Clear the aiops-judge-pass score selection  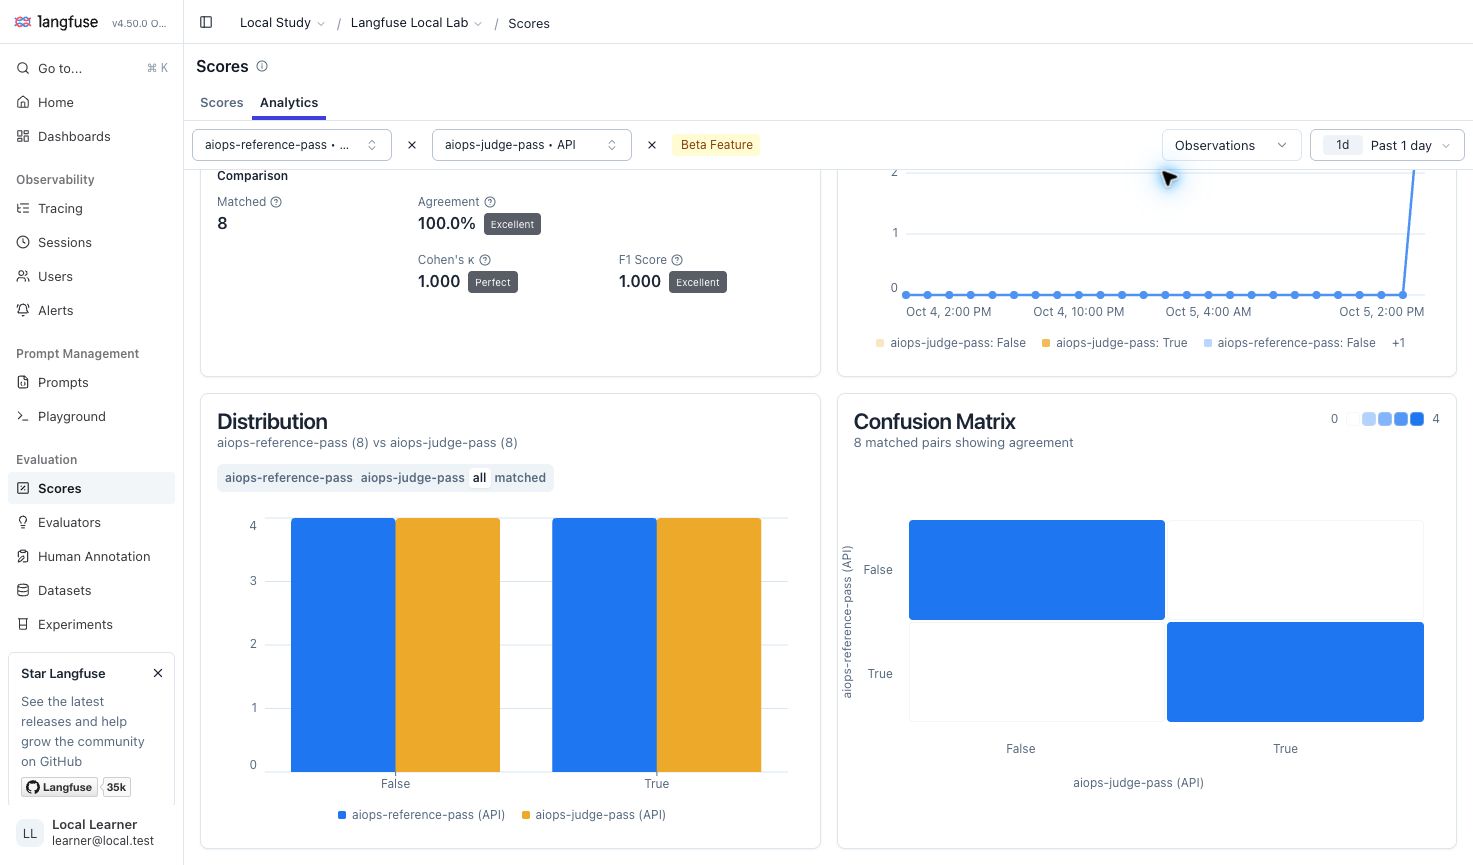click(x=652, y=145)
